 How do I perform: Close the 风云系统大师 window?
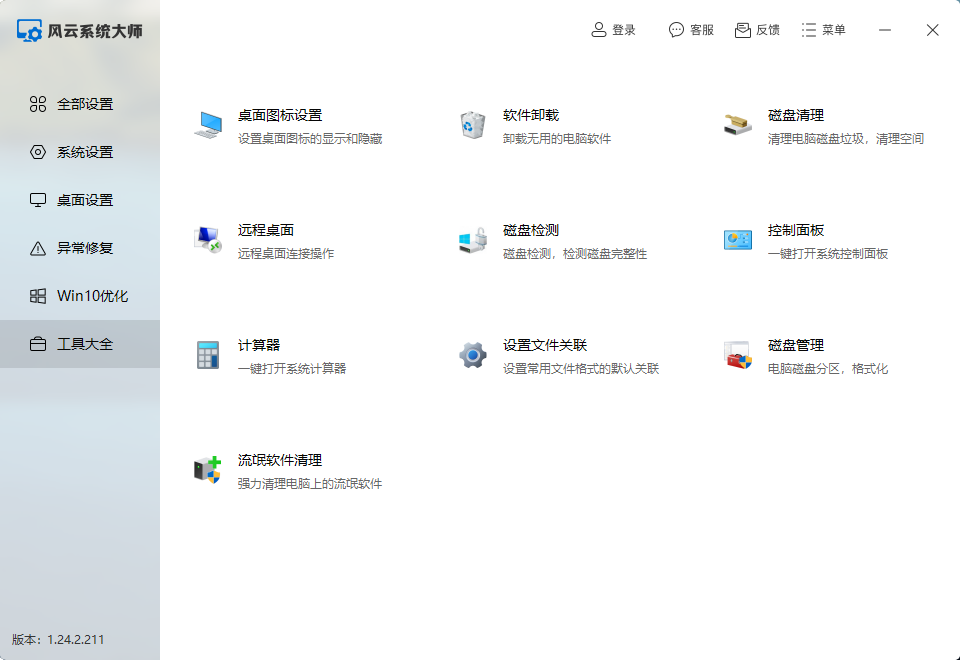932,30
